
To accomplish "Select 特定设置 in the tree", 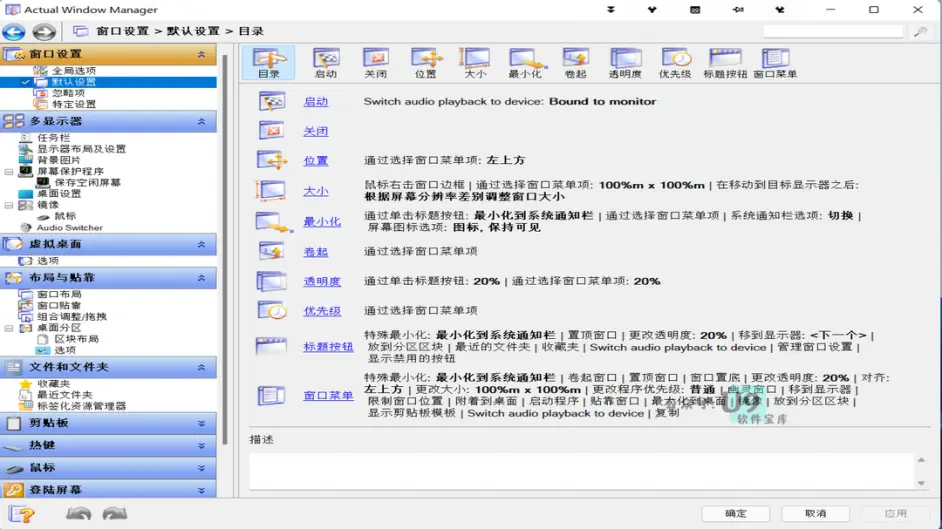I will [73, 104].
